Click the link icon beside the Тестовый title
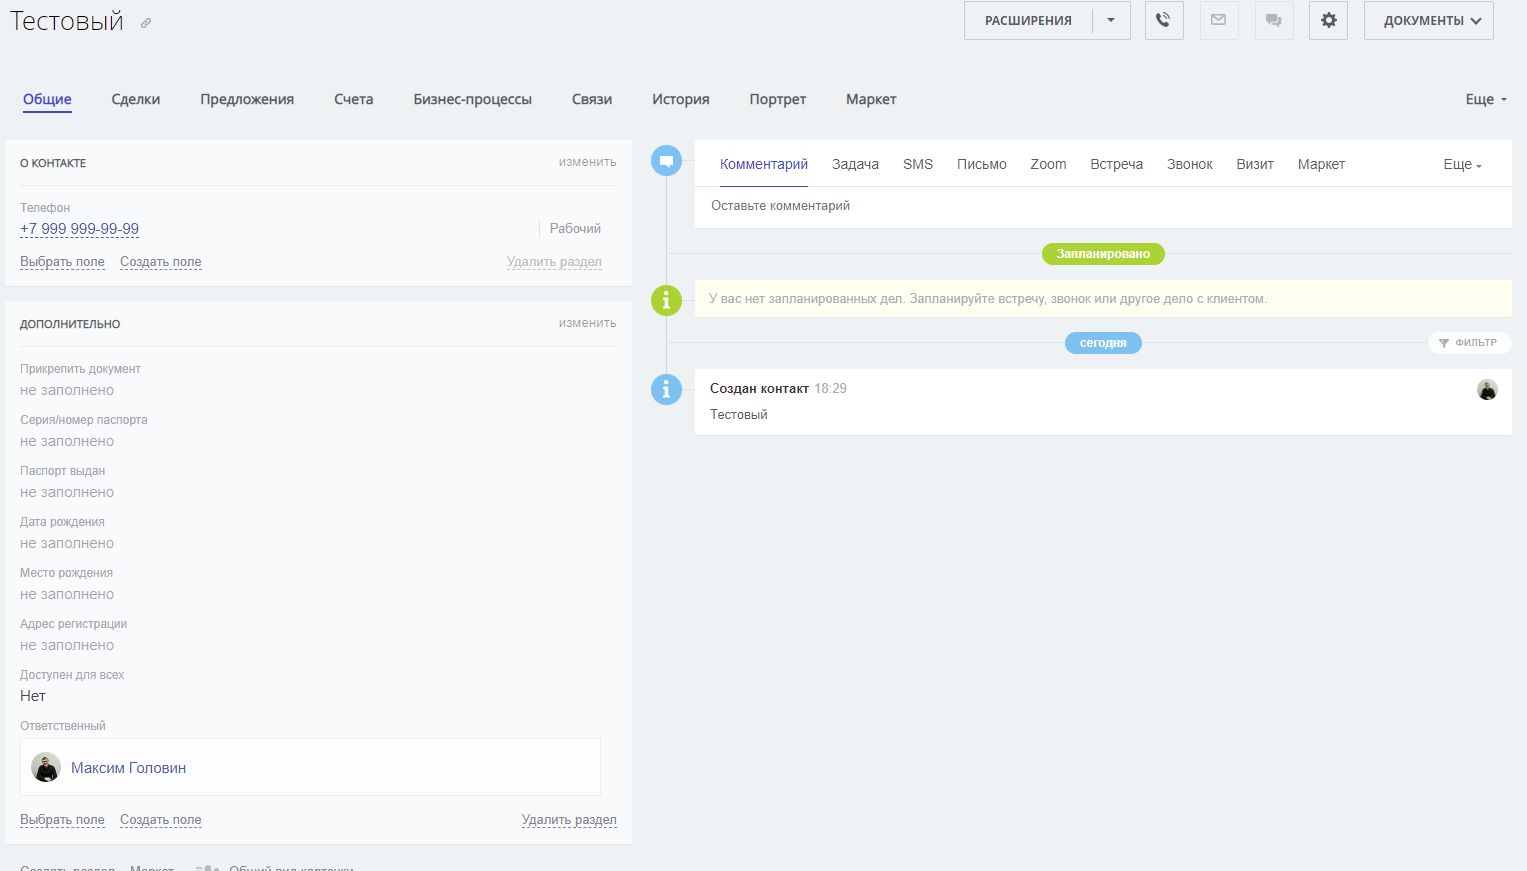The height and width of the screenshot is (871, 1527). click(x=146, y=23)
